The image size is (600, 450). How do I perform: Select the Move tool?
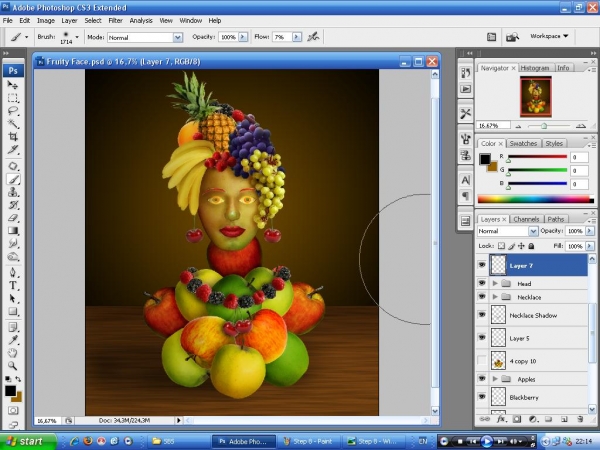tap(13, 85)
